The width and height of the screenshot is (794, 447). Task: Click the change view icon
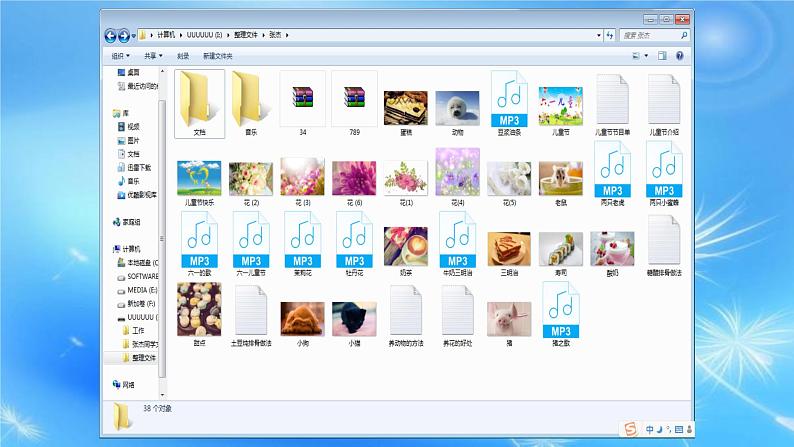click(636, 56)
